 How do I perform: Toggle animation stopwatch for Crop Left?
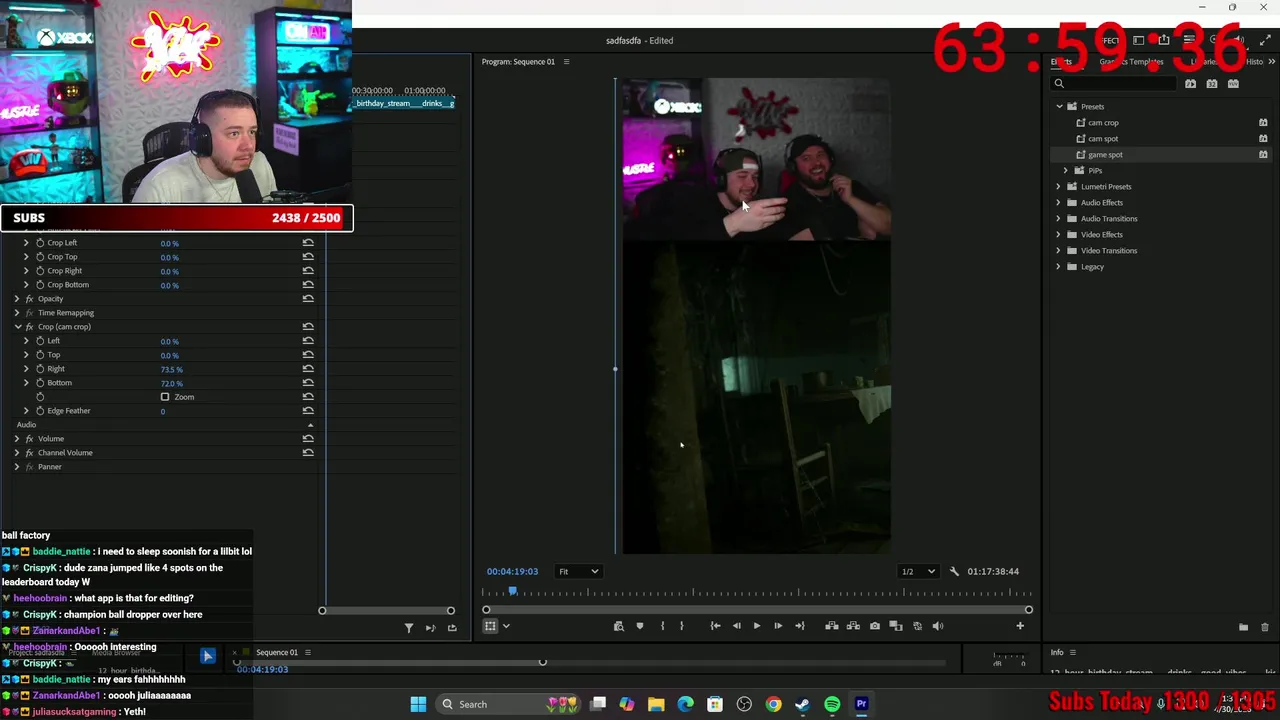[x=40, y=243]
